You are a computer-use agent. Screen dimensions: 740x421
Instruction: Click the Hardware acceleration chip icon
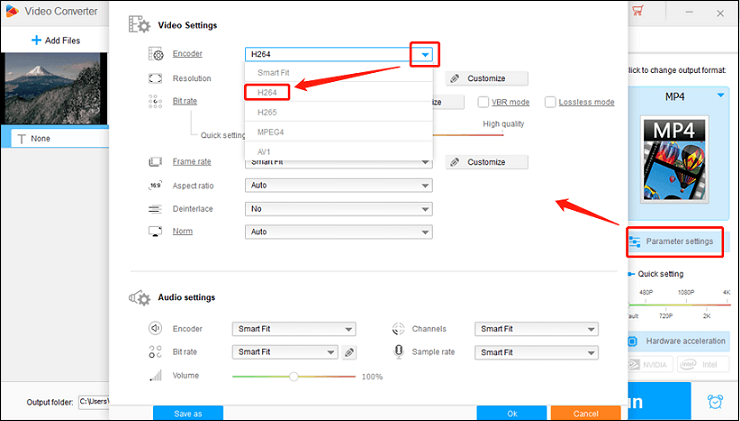pos(634,341)
